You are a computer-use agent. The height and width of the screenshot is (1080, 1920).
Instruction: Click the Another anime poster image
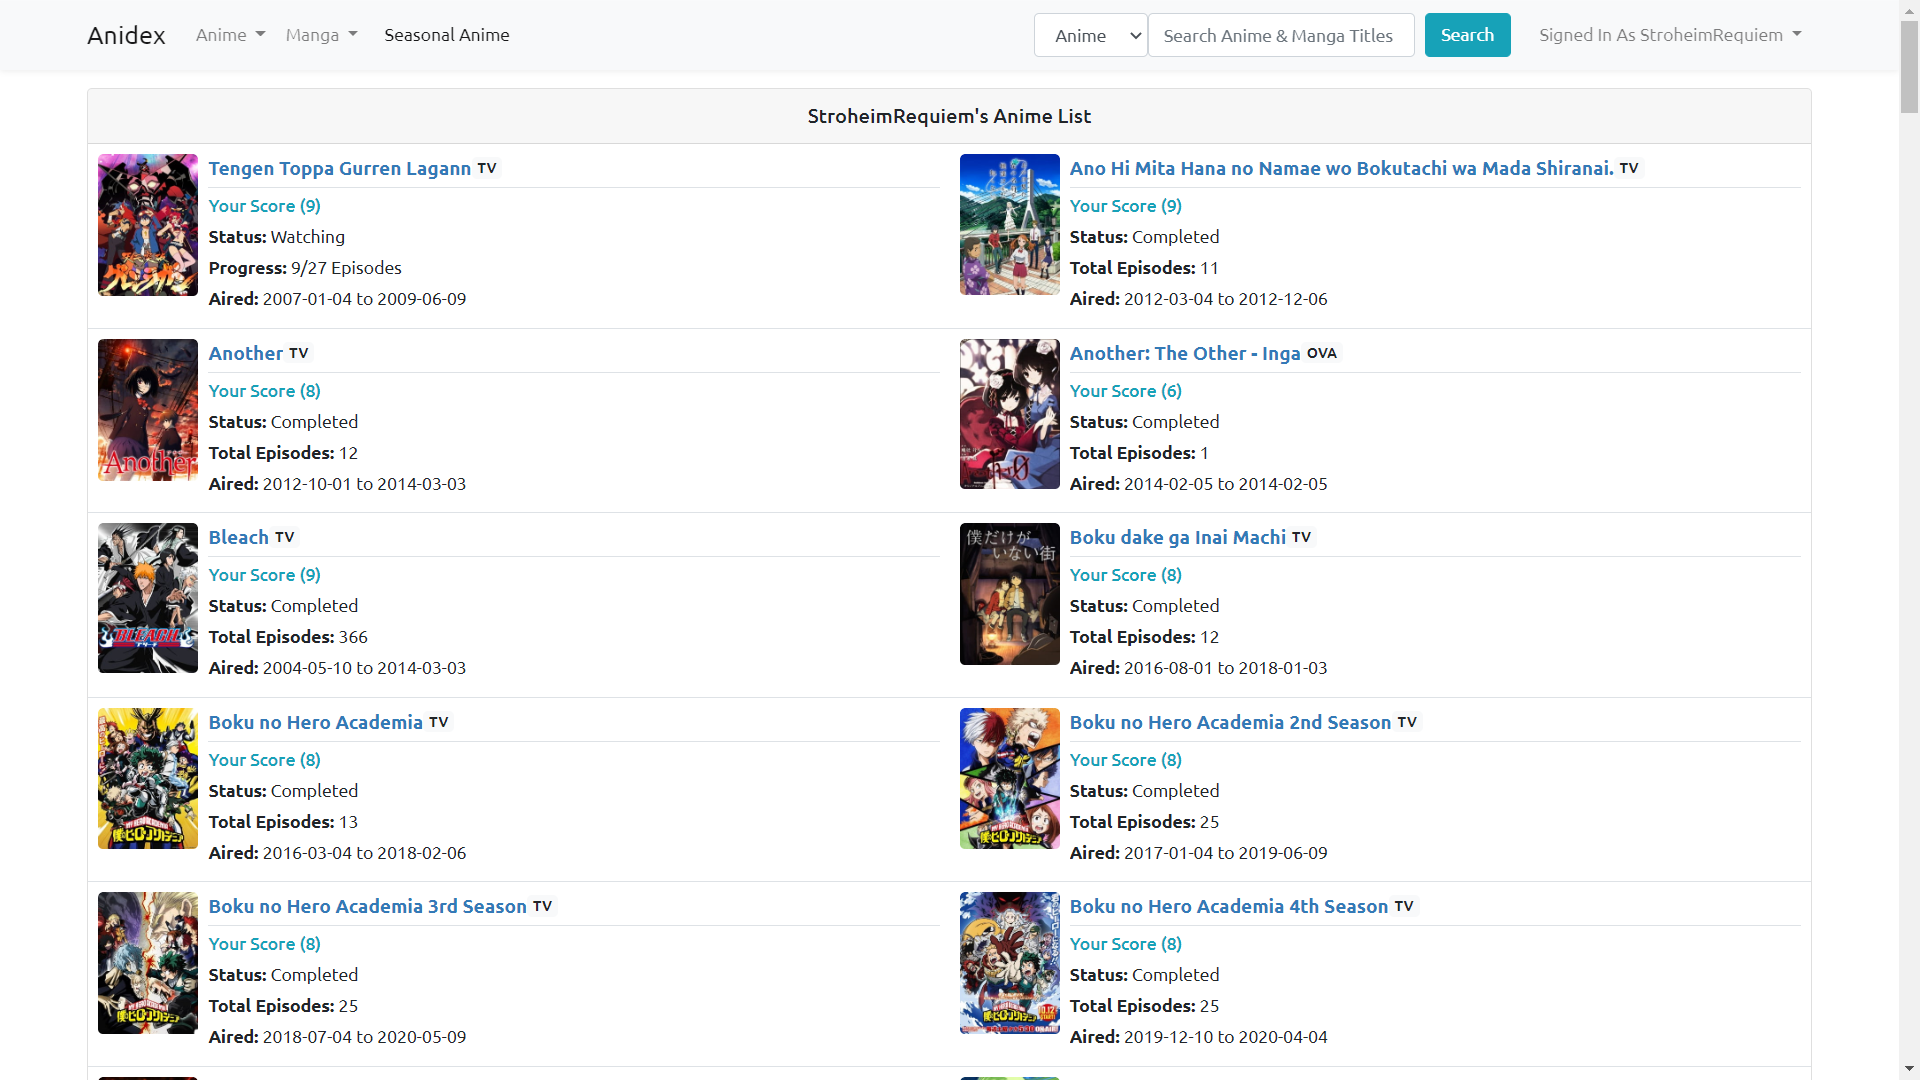147,410
